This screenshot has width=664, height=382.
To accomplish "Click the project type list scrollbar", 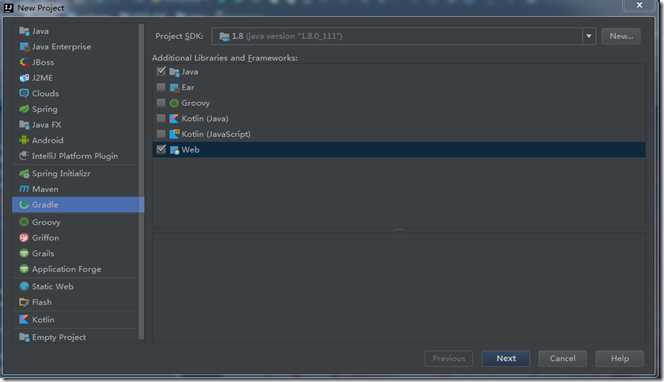I will click(141, 181).
